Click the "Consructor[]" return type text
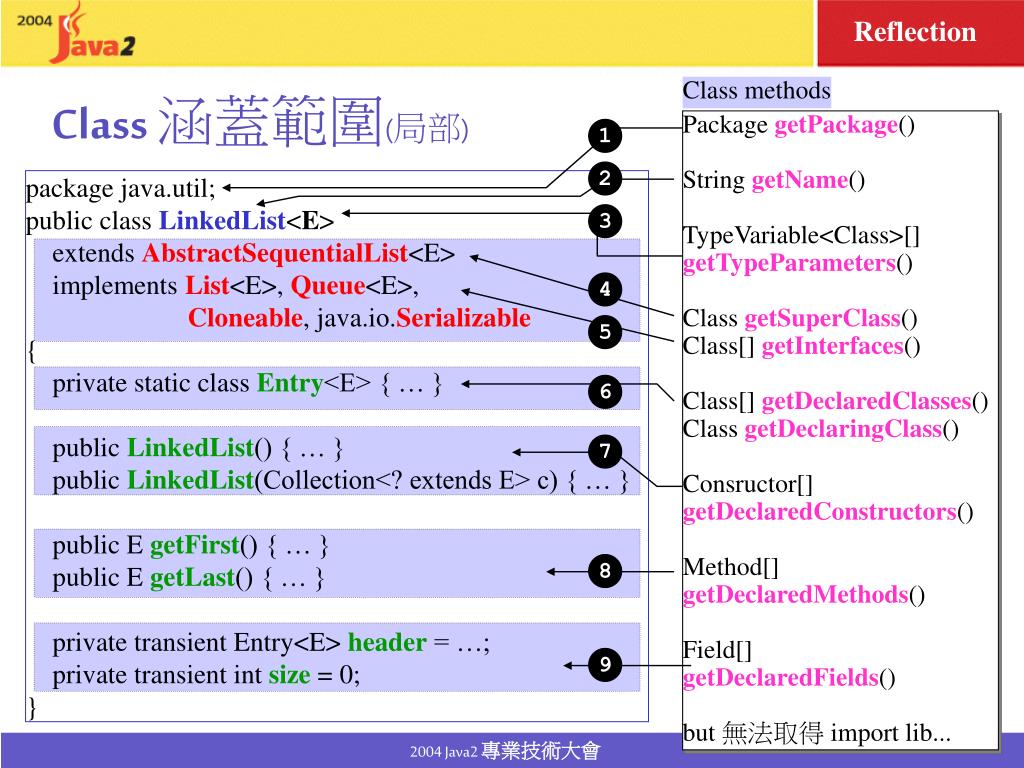The width and height of the screenshot is (1024, 768). point(748,484)
